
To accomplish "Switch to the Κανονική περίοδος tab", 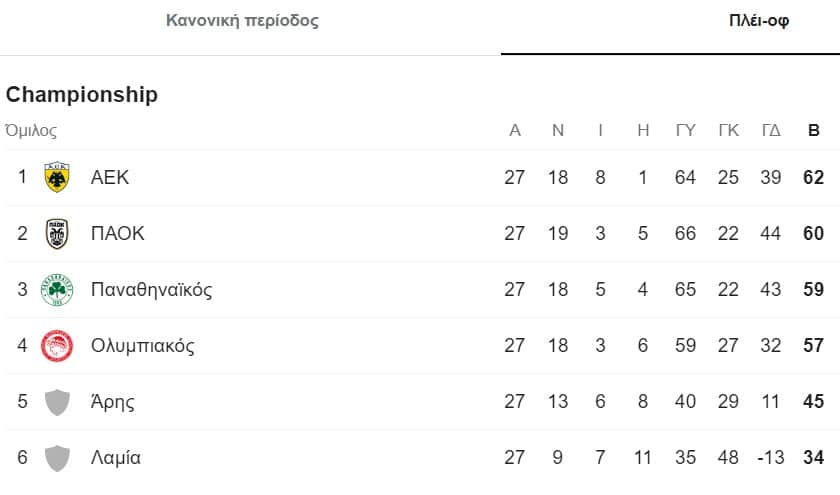I will (x=242, y=21).
